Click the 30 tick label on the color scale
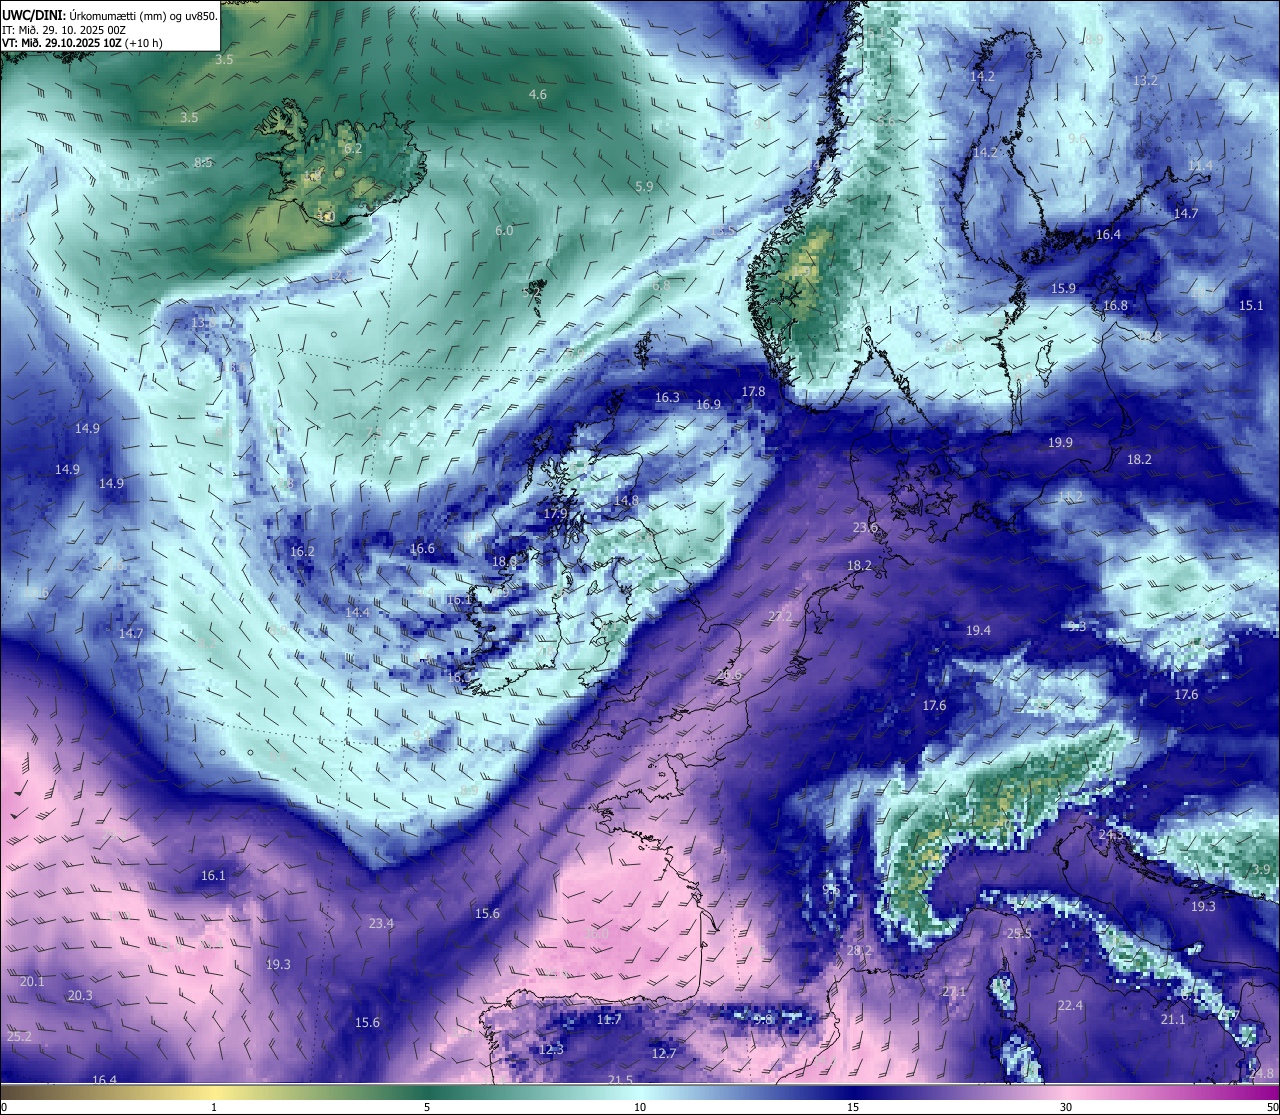 point(1066,1107)
